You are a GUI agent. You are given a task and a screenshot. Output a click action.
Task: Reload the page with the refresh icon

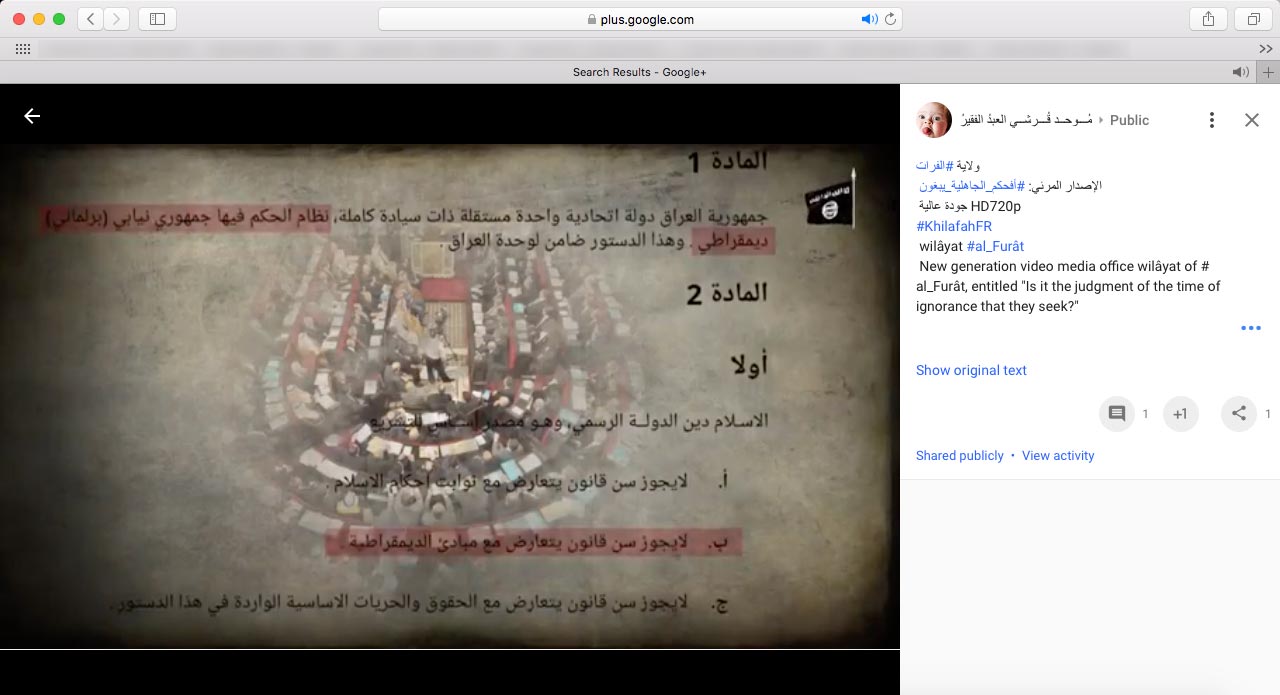[x=889, y=19]
